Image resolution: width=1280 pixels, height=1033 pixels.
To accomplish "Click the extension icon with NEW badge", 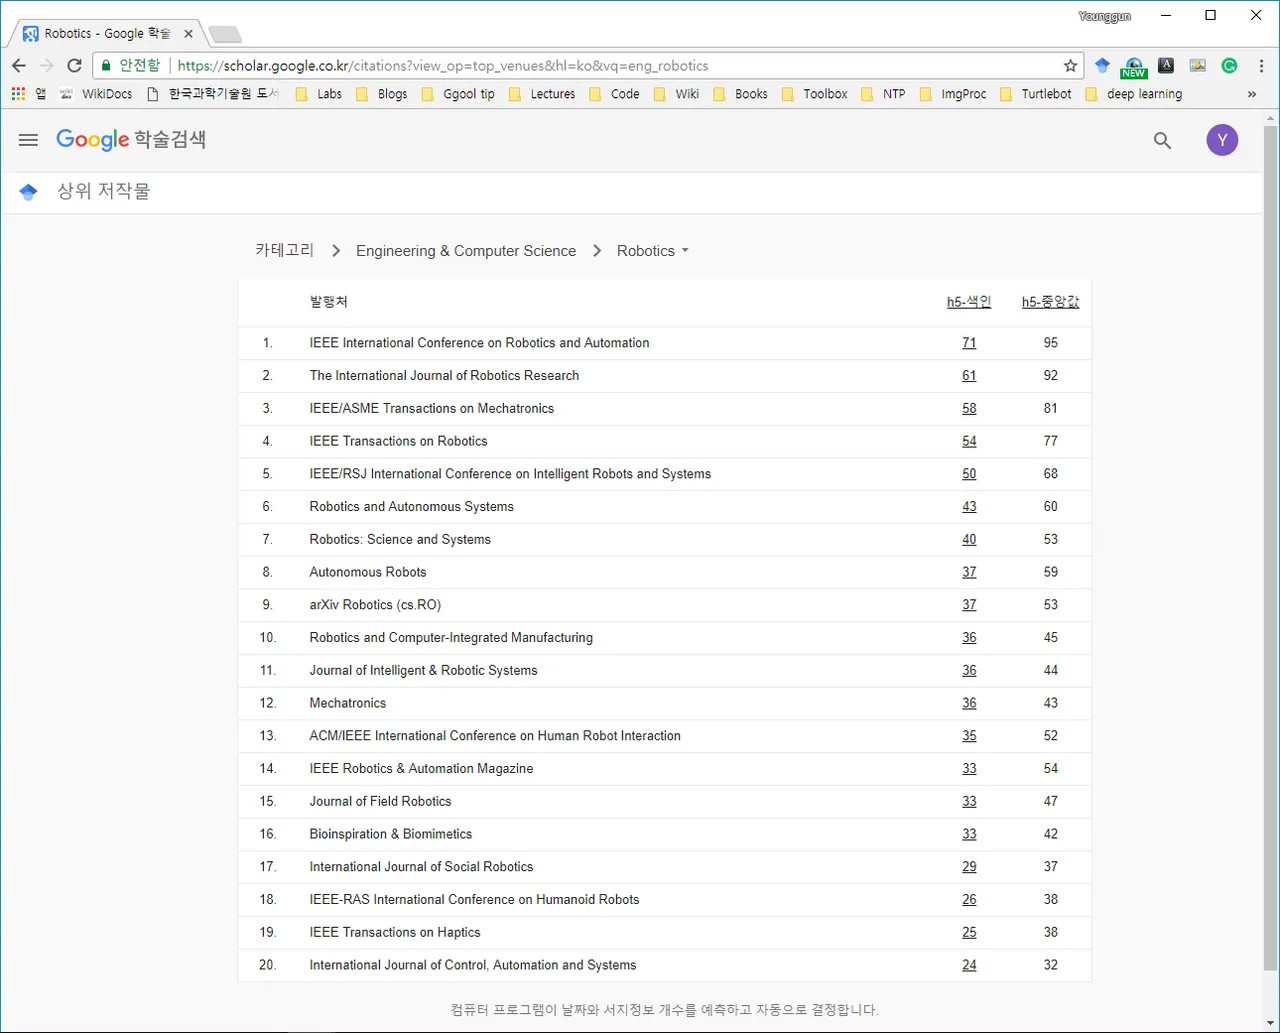I will pyautogui.click(x=1133, y=67).
